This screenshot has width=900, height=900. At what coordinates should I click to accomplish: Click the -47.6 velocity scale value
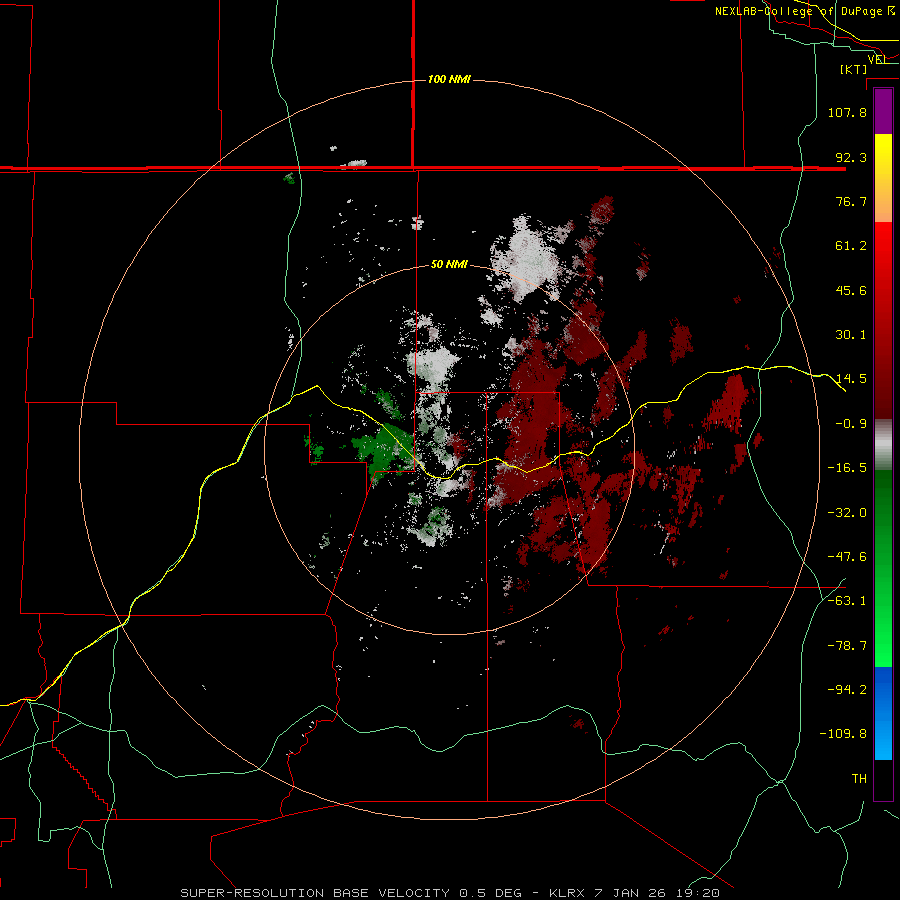point(847,557)
